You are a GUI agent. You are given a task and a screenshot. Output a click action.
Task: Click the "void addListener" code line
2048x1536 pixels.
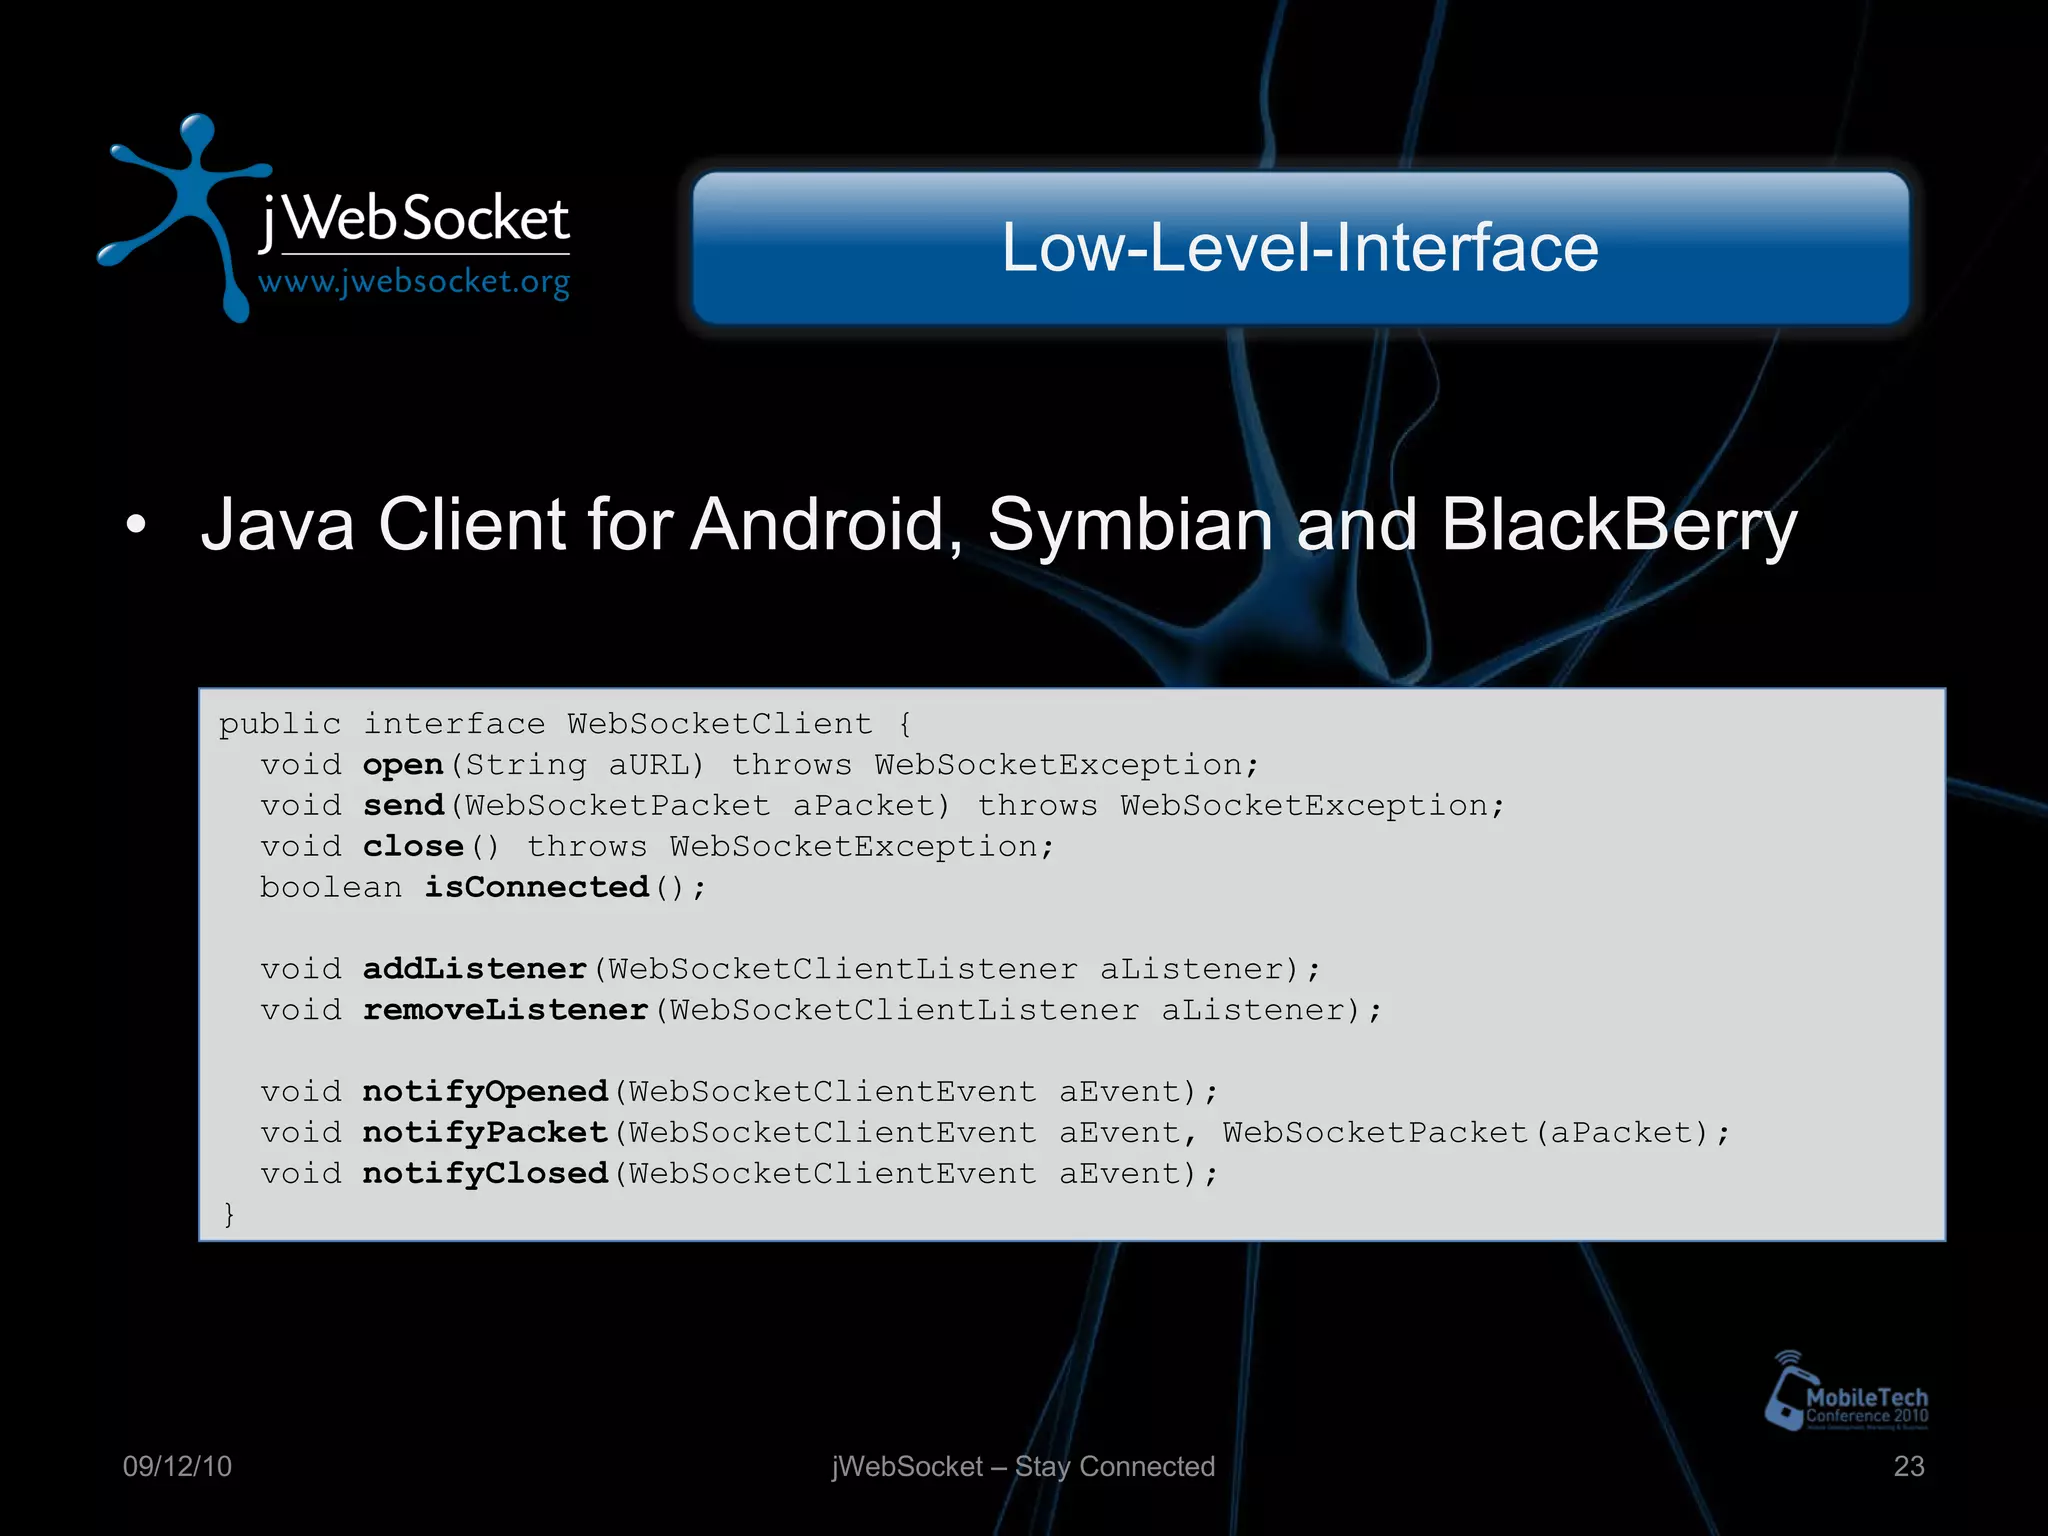pos(791,969)
